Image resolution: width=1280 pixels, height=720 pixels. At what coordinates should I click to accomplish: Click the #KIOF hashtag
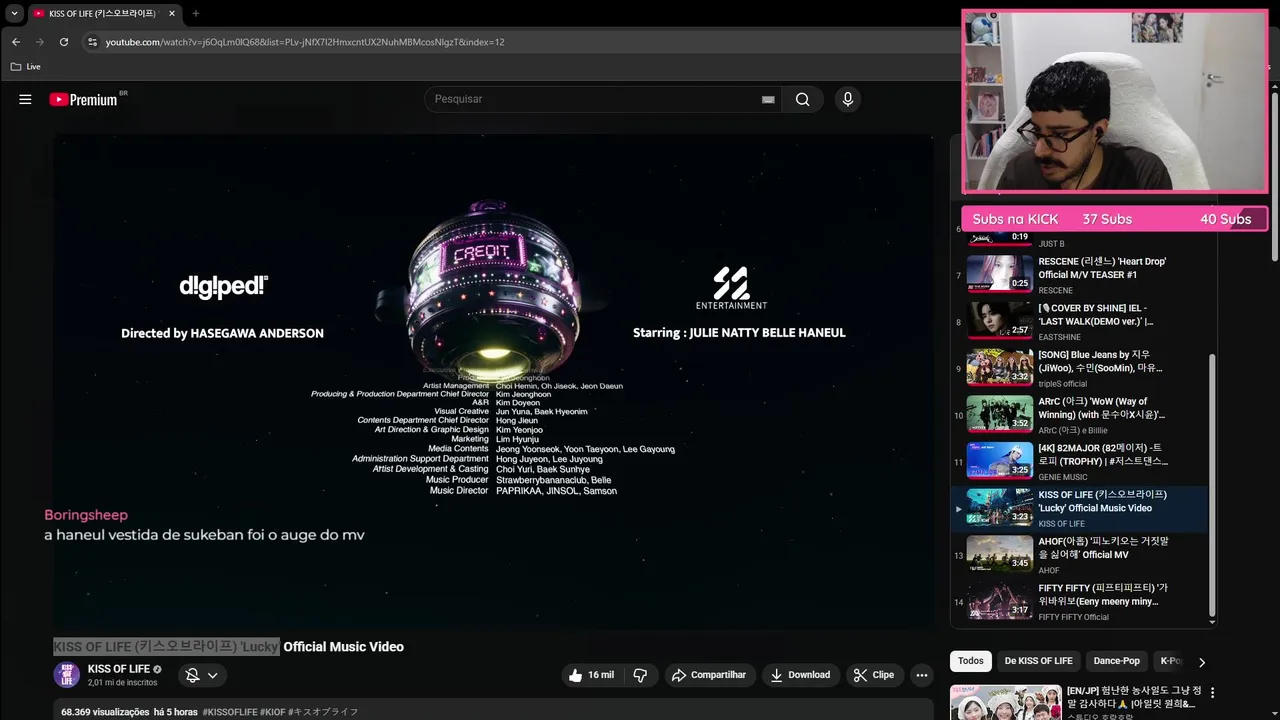pos(272,712)
